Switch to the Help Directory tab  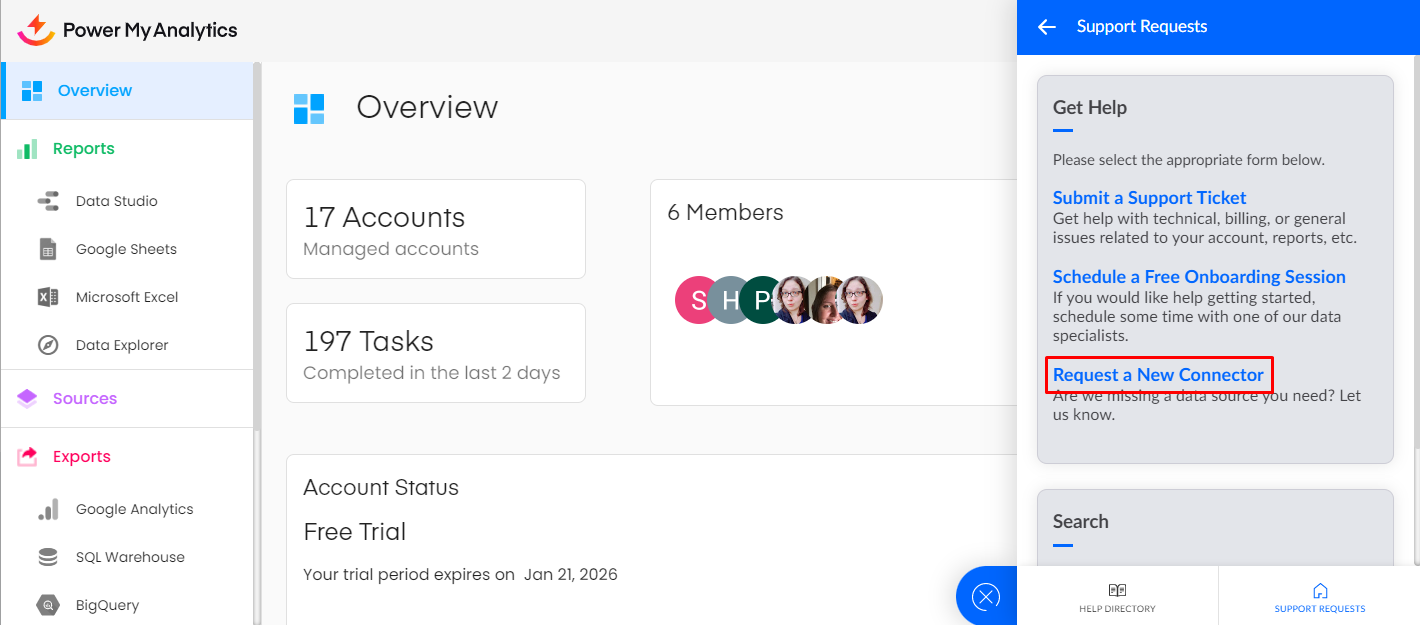[x=1117, y=597]
